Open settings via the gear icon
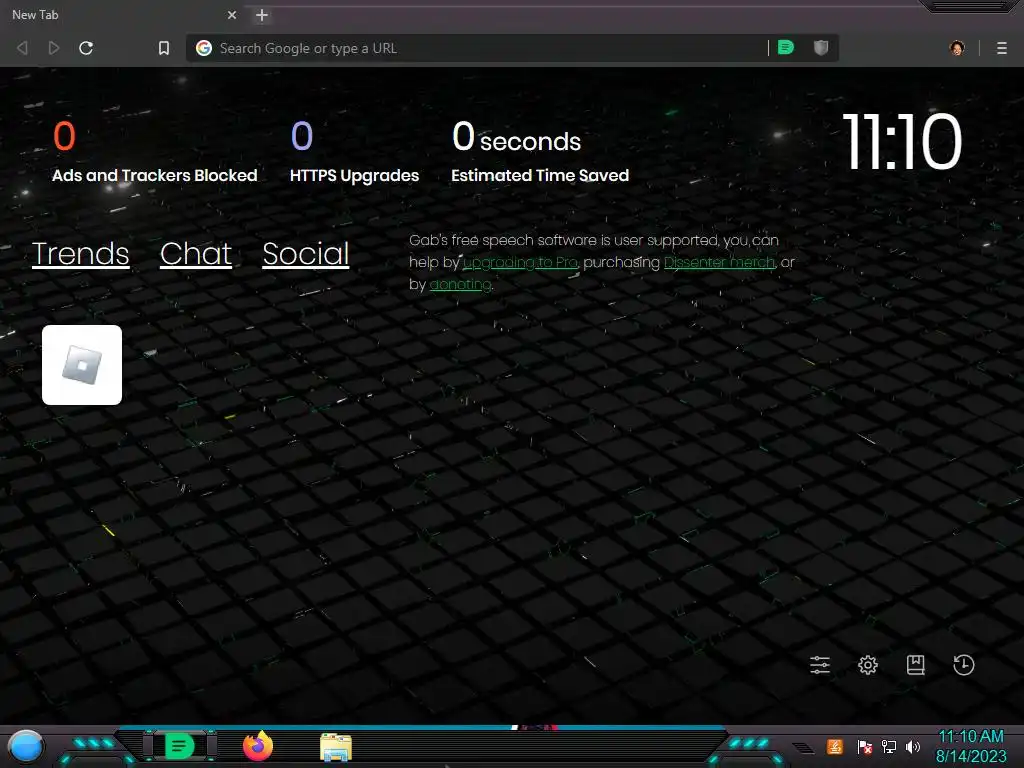Viewport: 1024px width, 768px height. click(x=868, y=665)
